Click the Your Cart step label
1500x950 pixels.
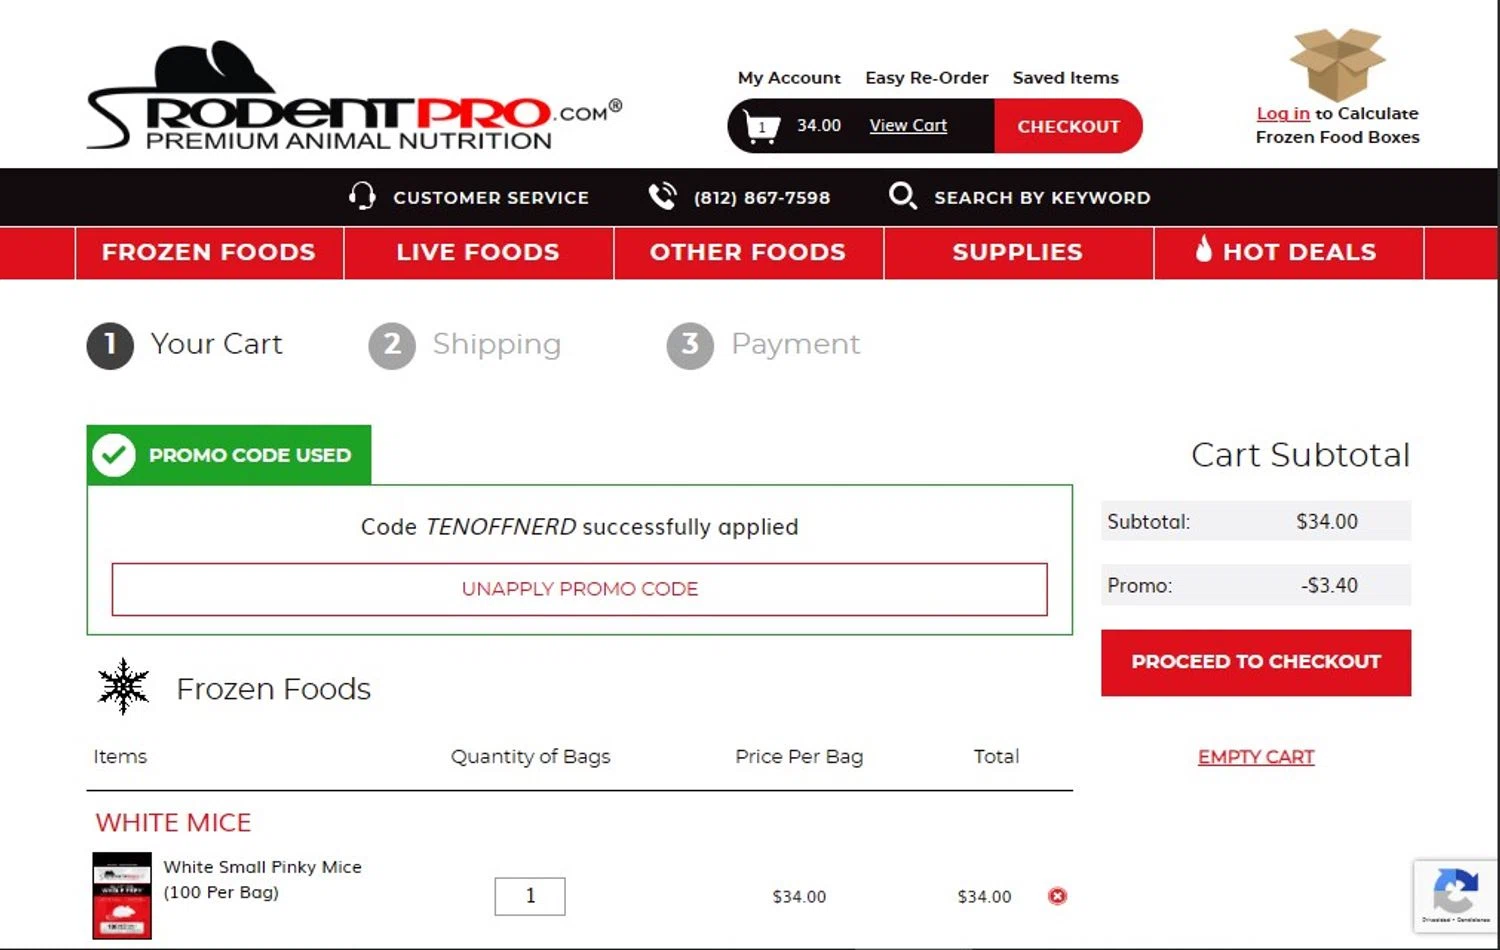pyautogui.click(x=216, y=344)
